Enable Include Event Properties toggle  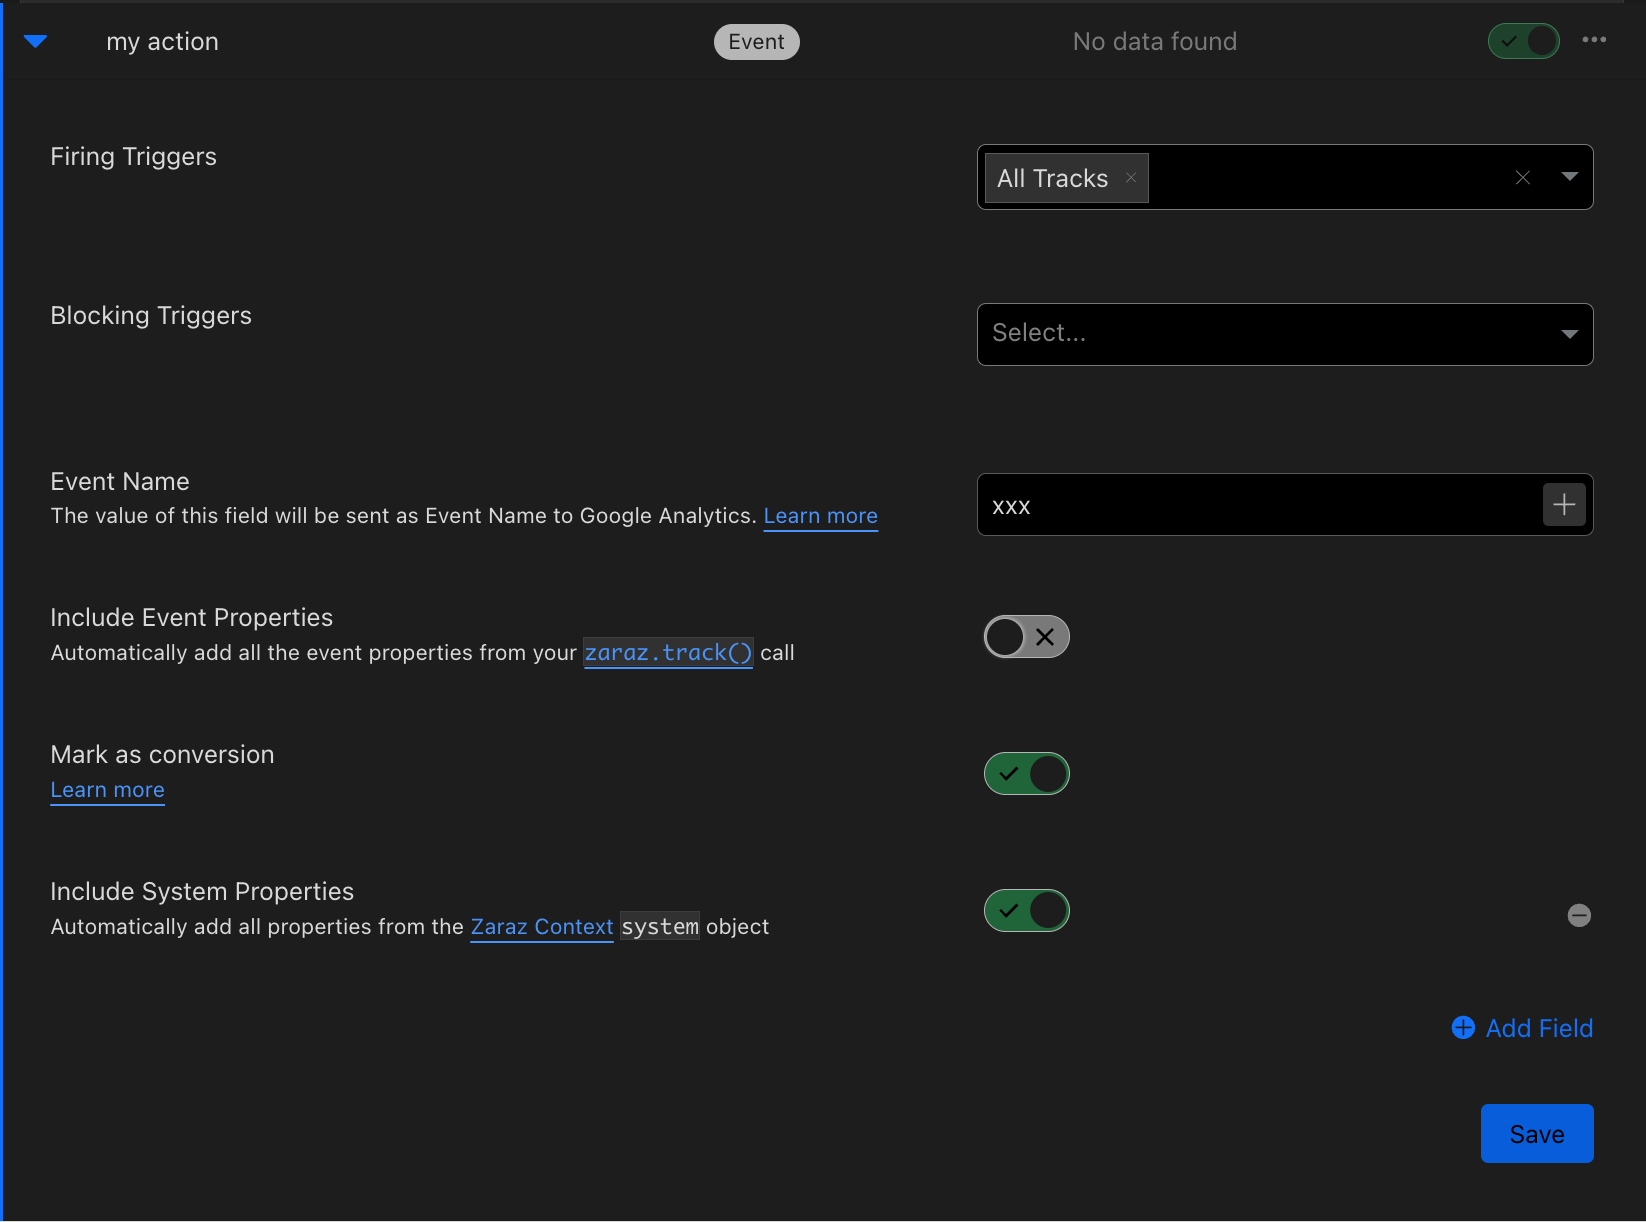(x=1026, y=637)
